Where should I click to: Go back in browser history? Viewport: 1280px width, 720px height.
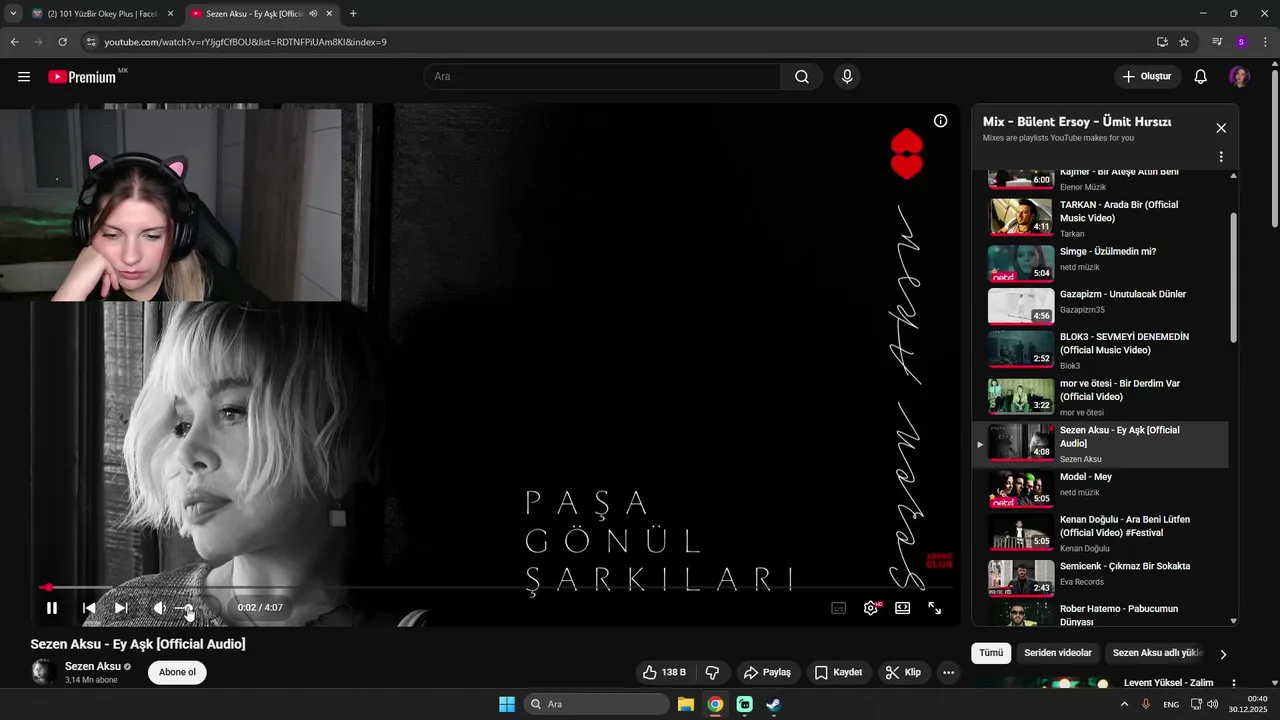click(14, 42)
